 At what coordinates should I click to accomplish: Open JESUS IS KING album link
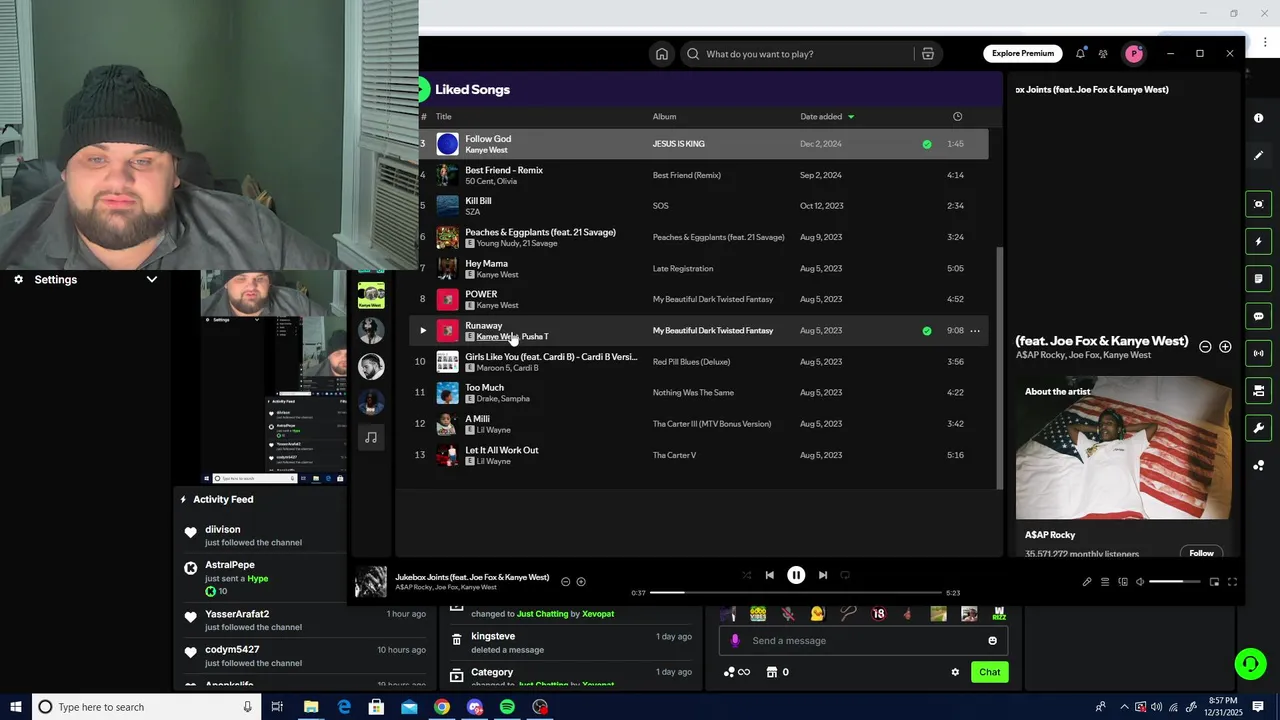point(679,144)
